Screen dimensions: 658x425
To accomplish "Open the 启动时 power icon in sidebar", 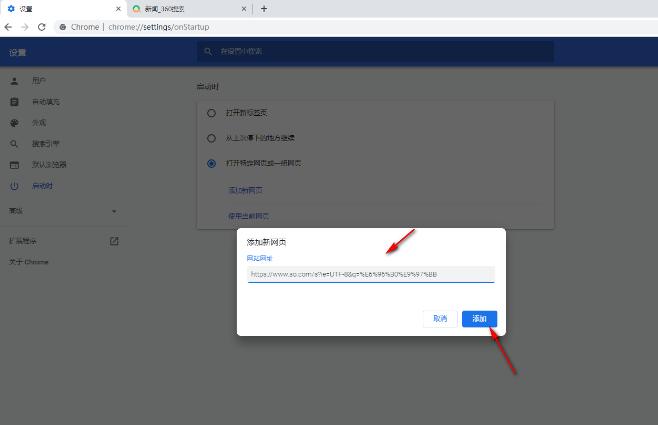I will click(14, 185).
